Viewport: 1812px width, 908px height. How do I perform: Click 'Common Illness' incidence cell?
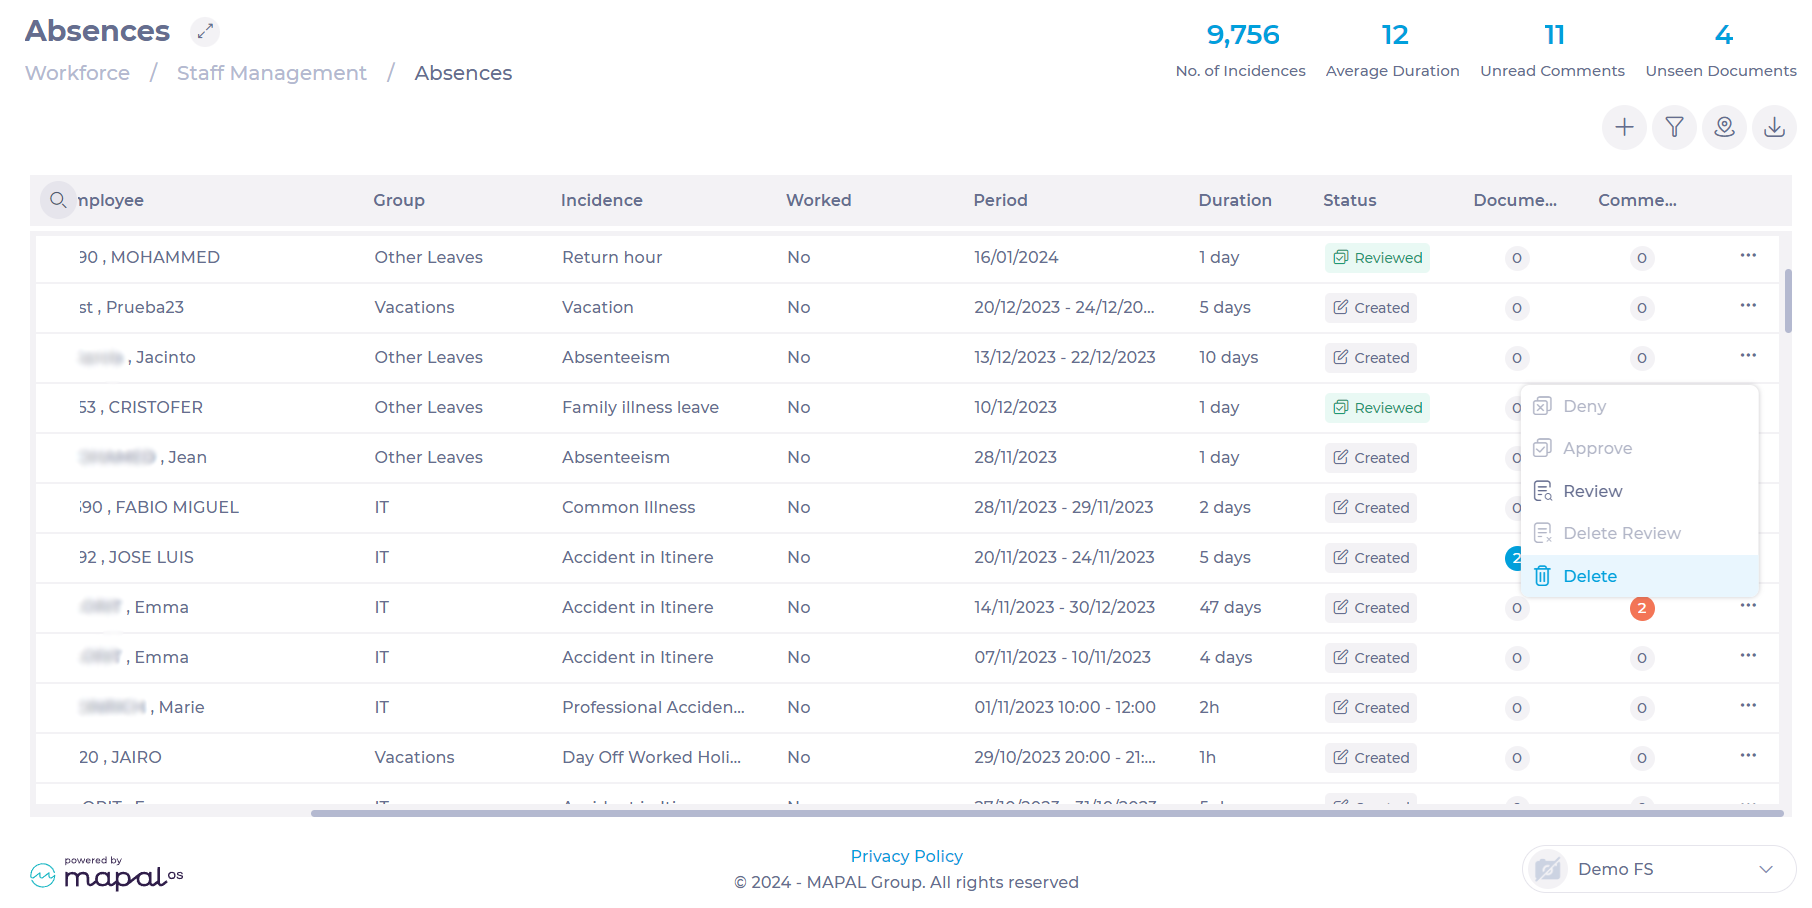tap(628, 507)
